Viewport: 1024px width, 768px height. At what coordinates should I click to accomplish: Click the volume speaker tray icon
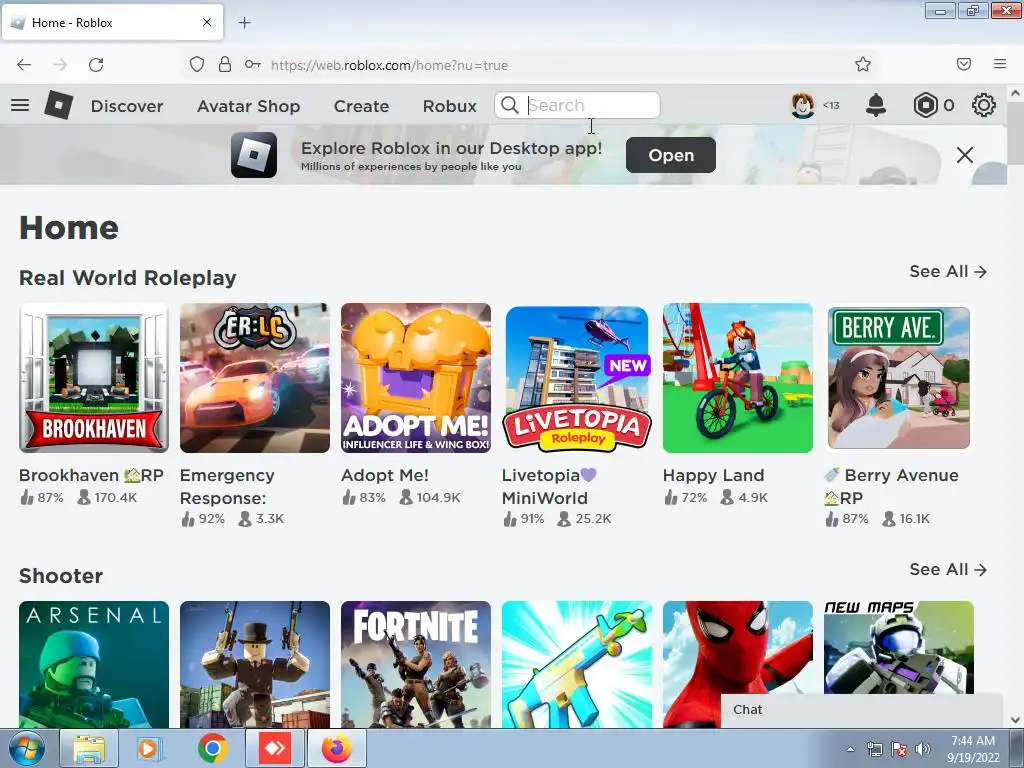click(923, 749)
